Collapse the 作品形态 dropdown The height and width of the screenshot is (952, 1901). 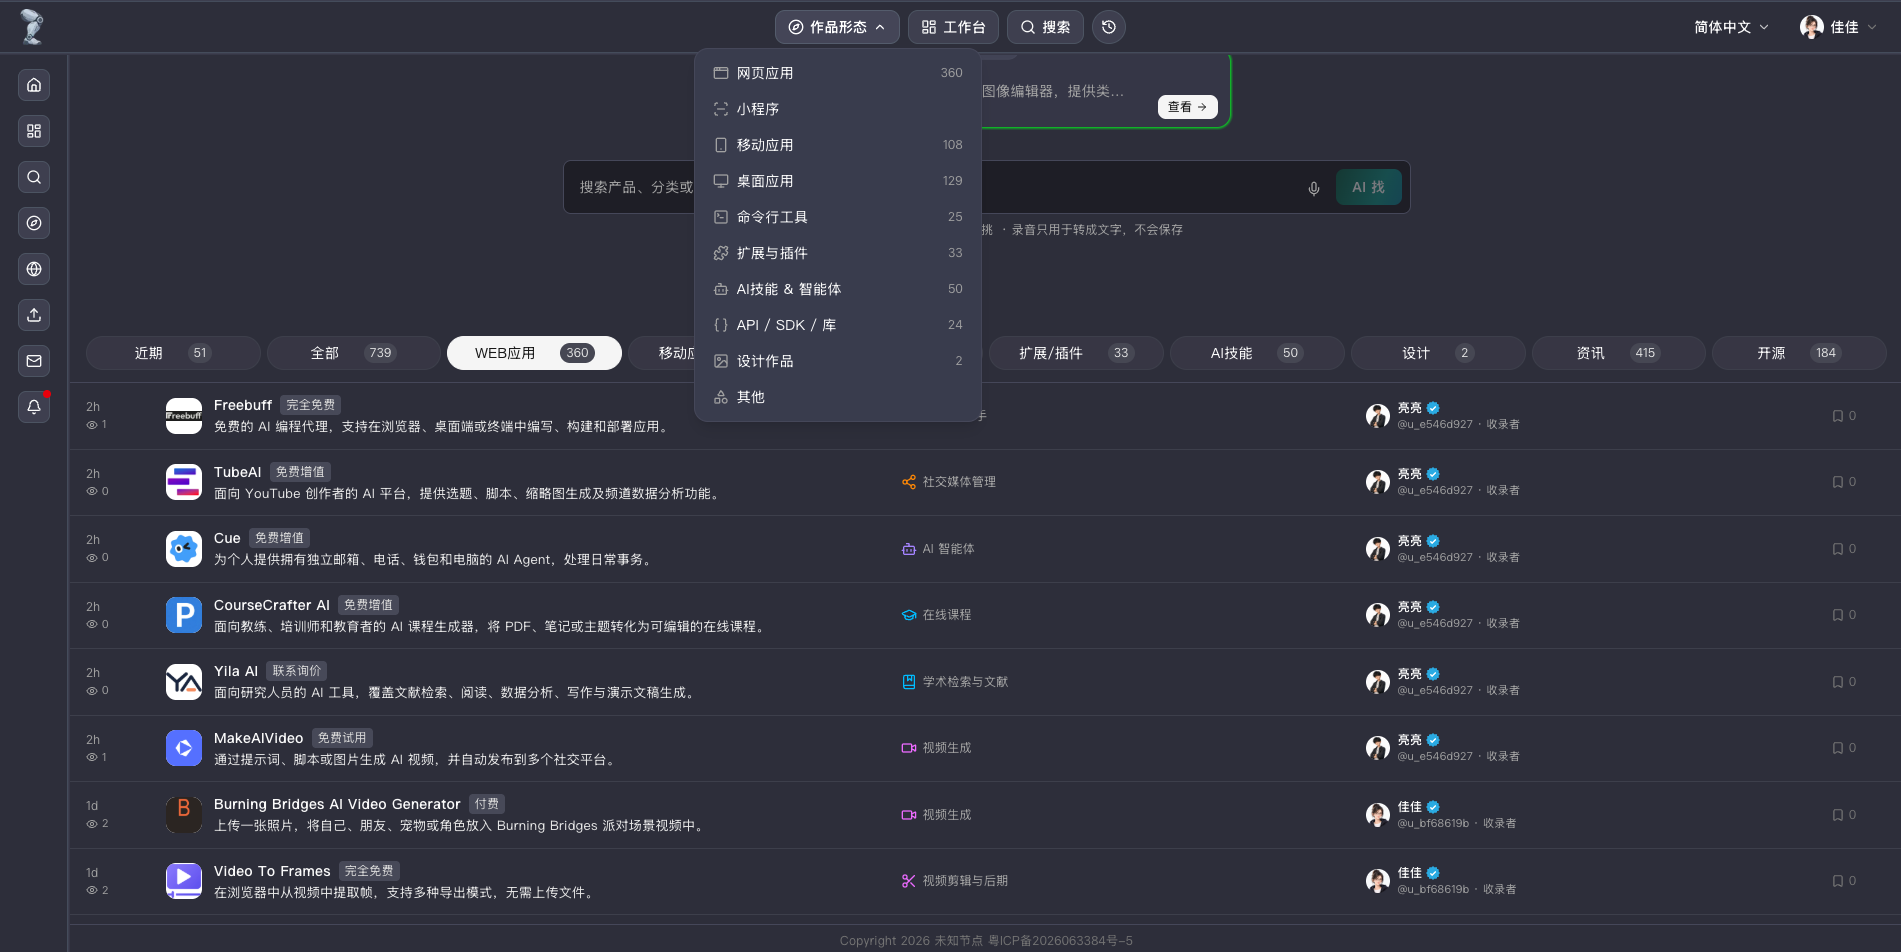pyautogui.click(x=837, y=27)
